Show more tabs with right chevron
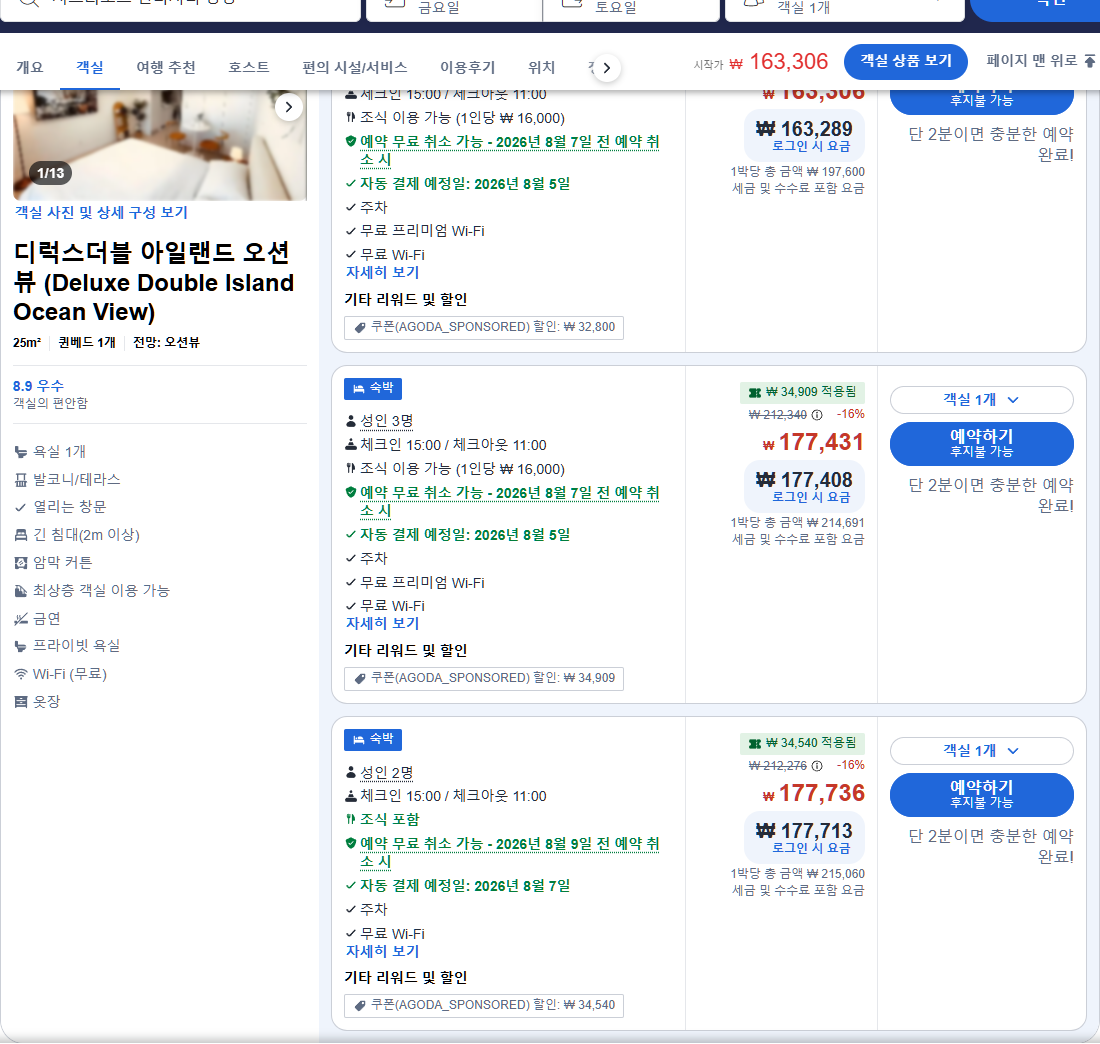Screen dimensions: 1100x1044 pyautogui.click(x=607, y=68)
